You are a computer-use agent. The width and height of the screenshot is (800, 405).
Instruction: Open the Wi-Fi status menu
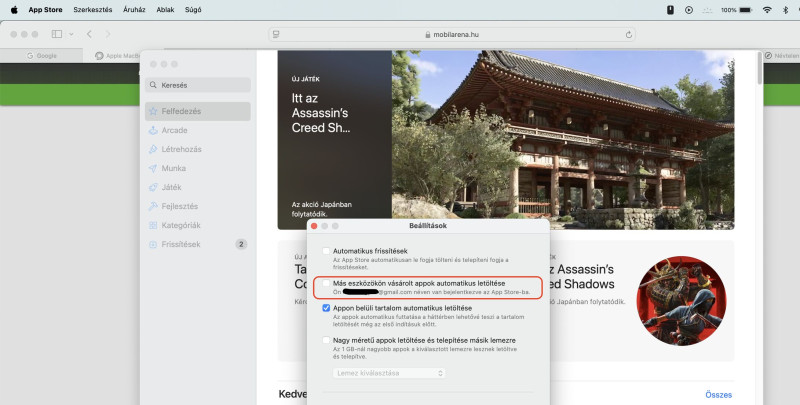coord(767,10)
